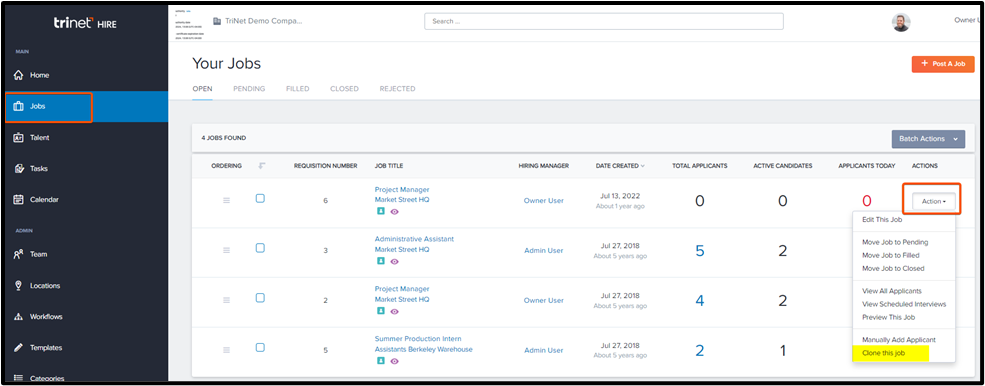
Task: Switch to the Rejected tab
Action: 397,89
